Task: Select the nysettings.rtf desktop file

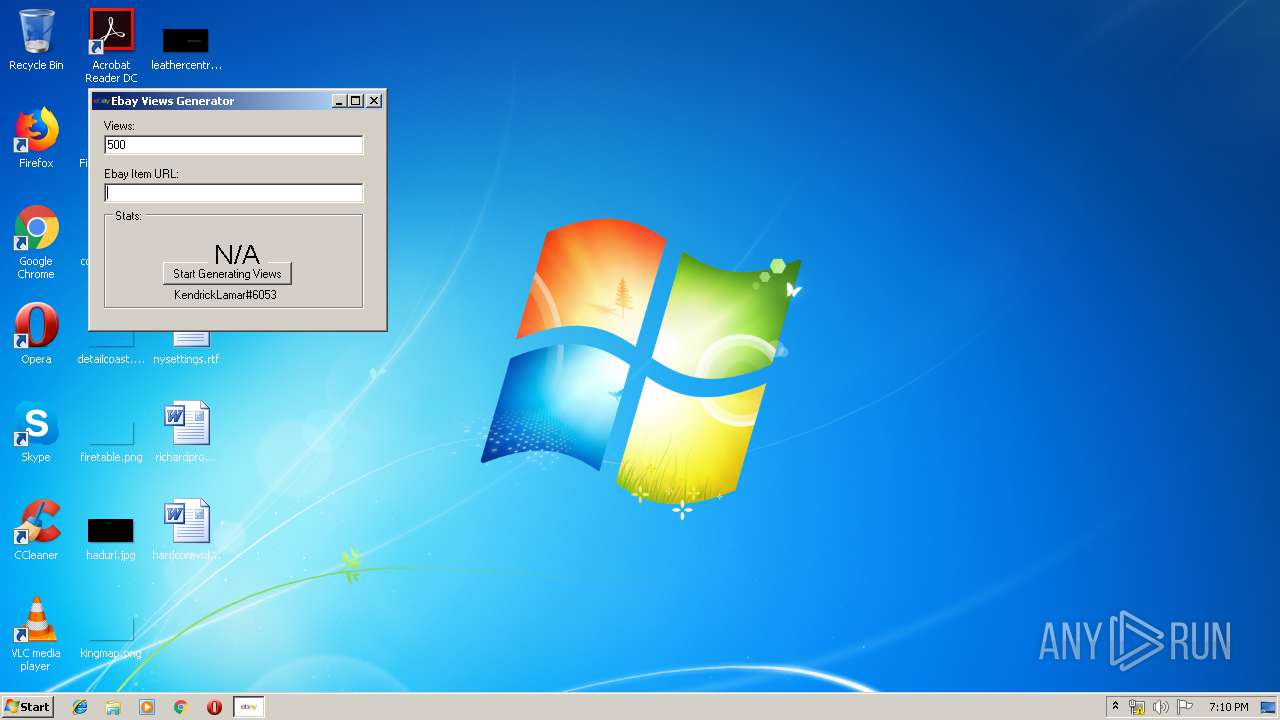Action: 186,348
